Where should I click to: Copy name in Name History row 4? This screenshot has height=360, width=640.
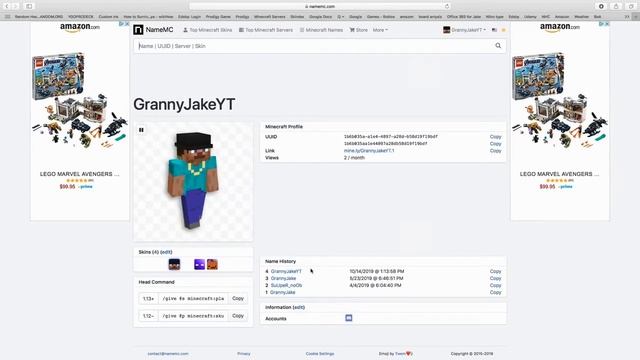(496, 271)
